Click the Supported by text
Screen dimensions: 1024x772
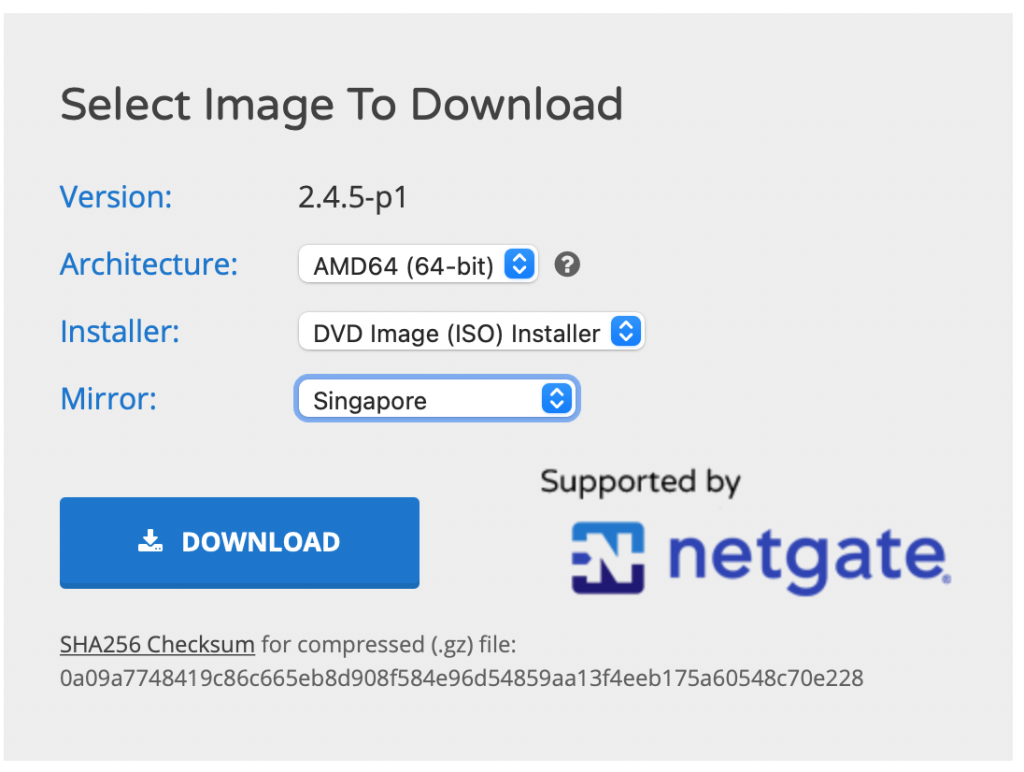point(641,483)
